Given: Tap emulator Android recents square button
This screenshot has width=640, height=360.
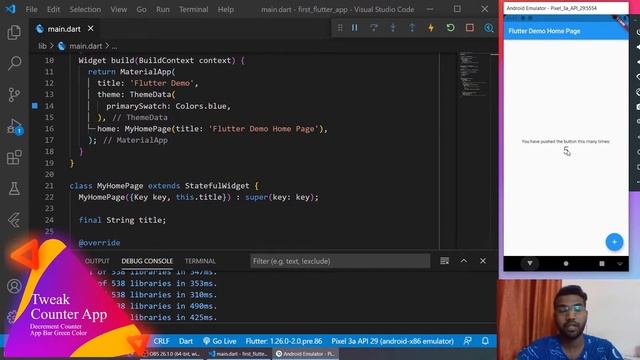Looking at the screenshot, I should coord(602,264).
